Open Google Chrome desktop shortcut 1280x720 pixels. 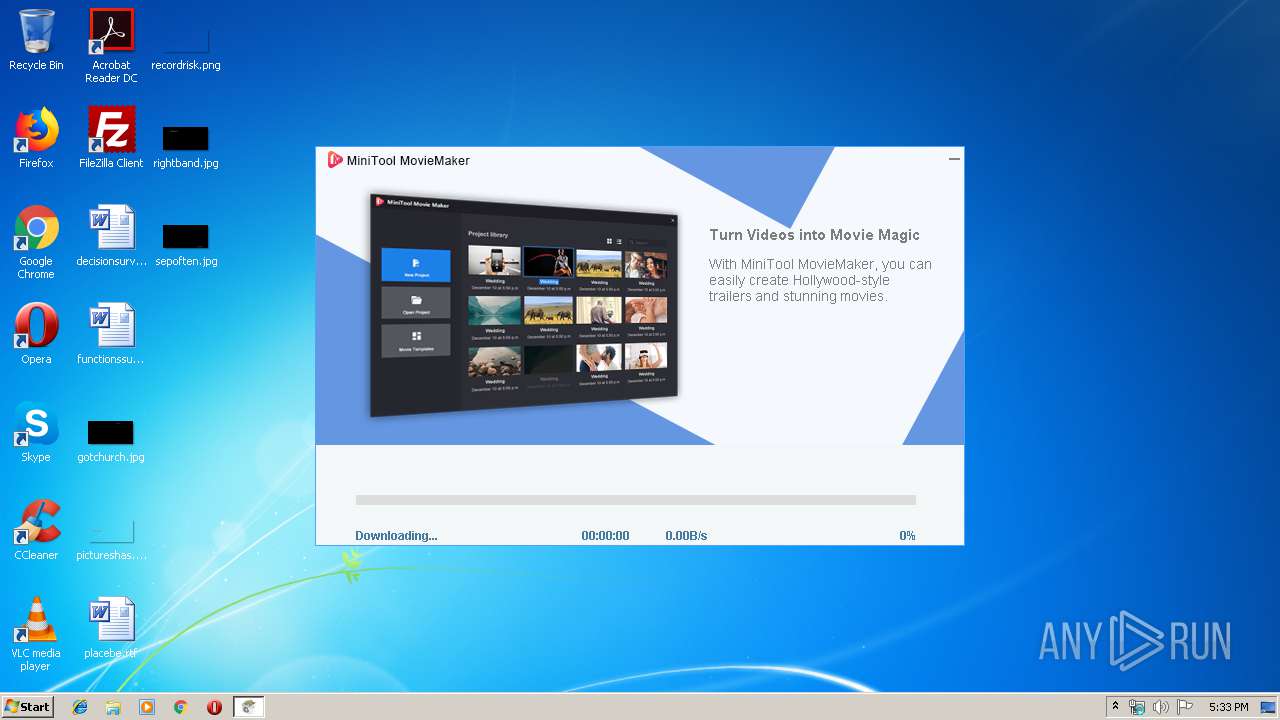(x=36, y=242)
